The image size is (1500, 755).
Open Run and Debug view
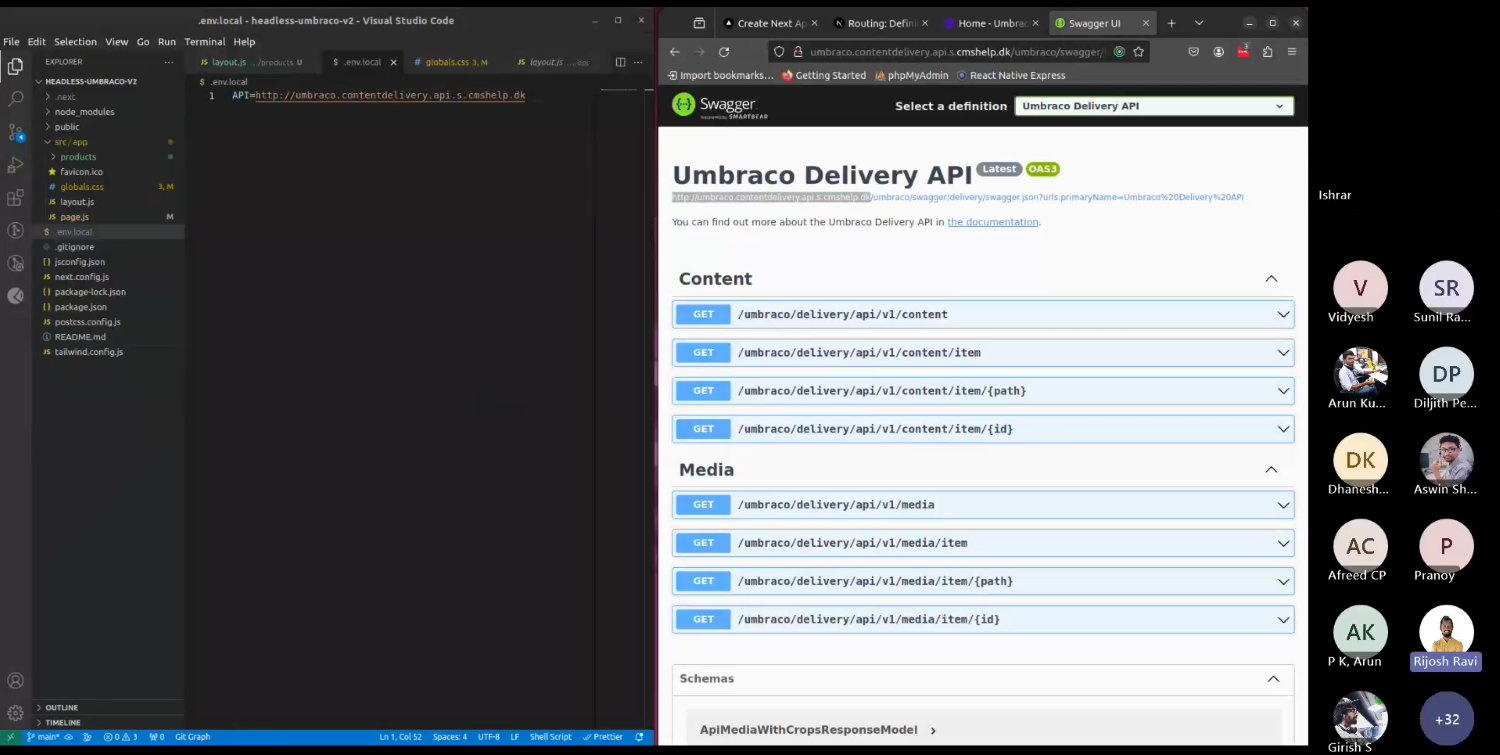pos(15,165)
